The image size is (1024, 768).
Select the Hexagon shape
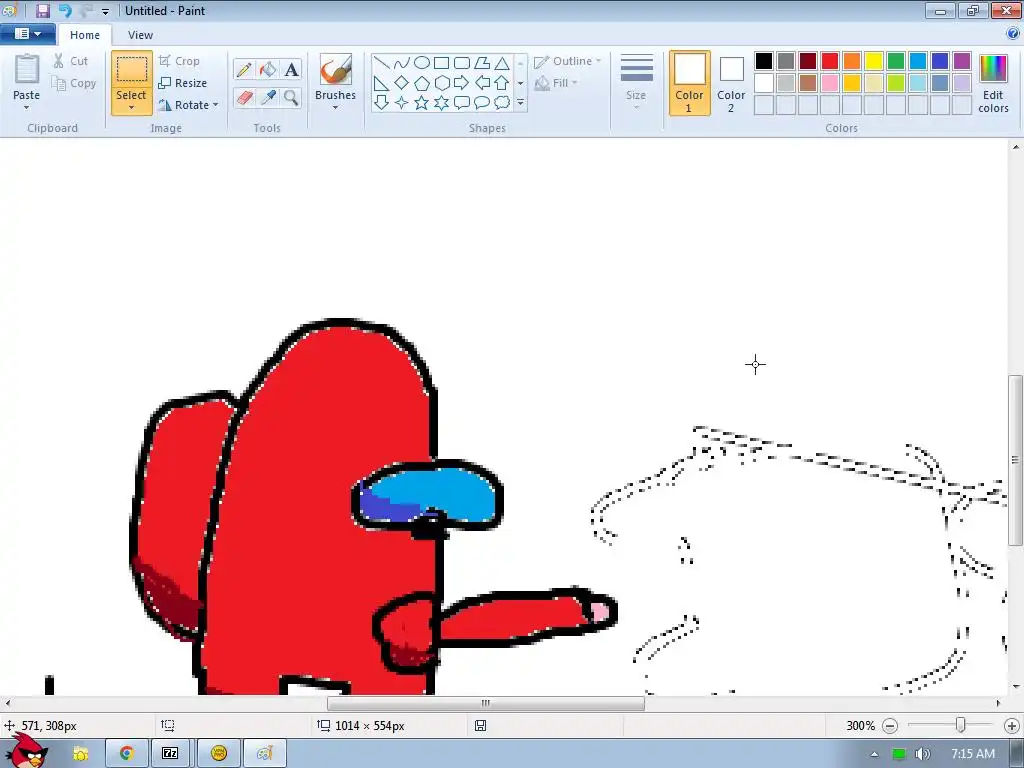click(x=442, y=83)
